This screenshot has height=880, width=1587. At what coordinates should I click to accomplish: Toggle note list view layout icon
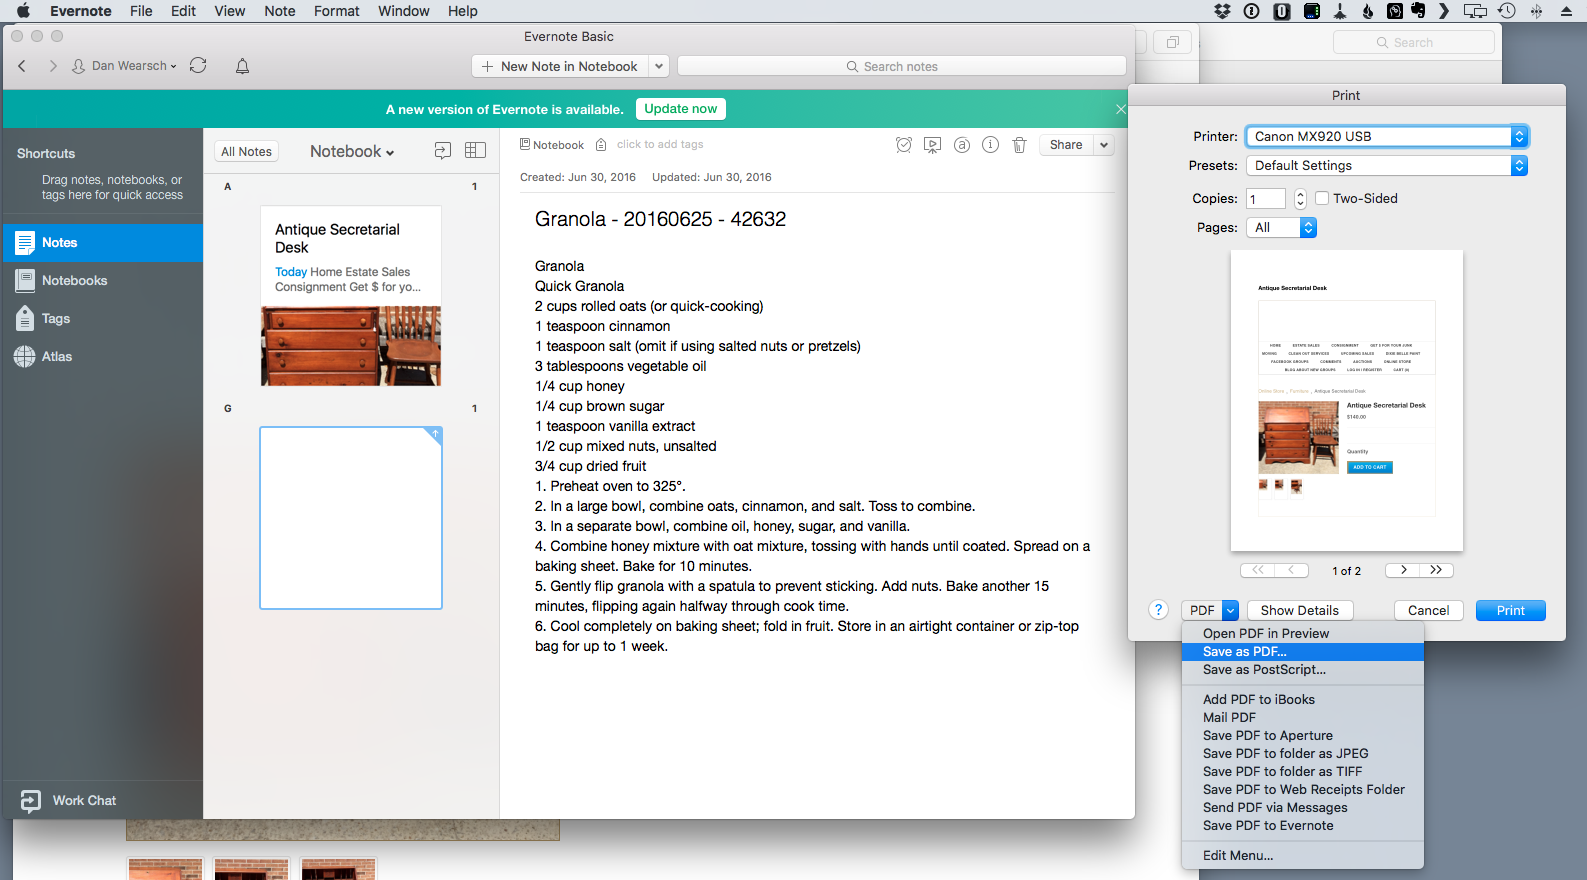475,151
